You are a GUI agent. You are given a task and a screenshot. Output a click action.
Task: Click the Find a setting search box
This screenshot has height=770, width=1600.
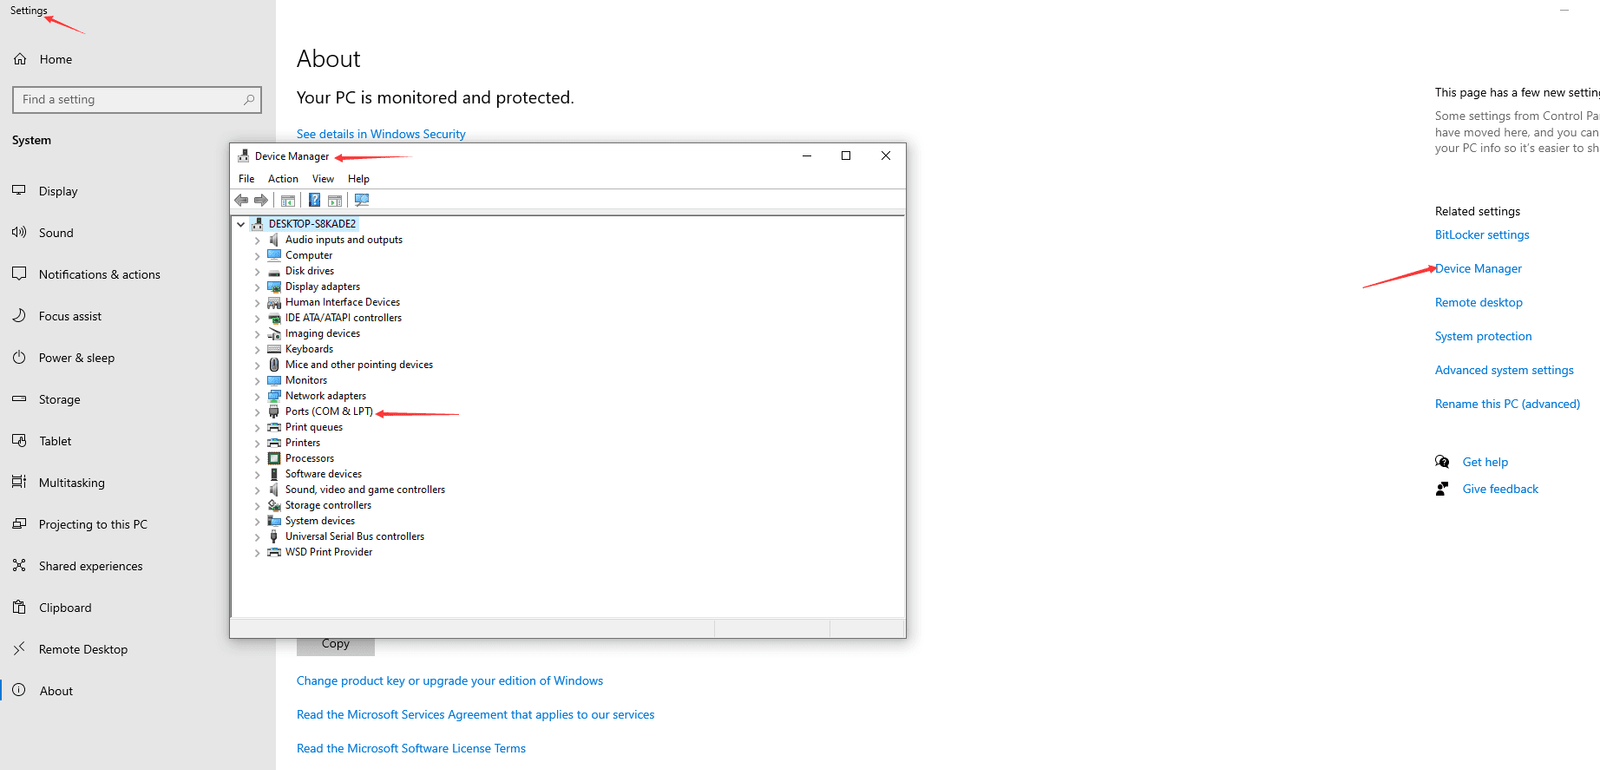pos(137,100)
